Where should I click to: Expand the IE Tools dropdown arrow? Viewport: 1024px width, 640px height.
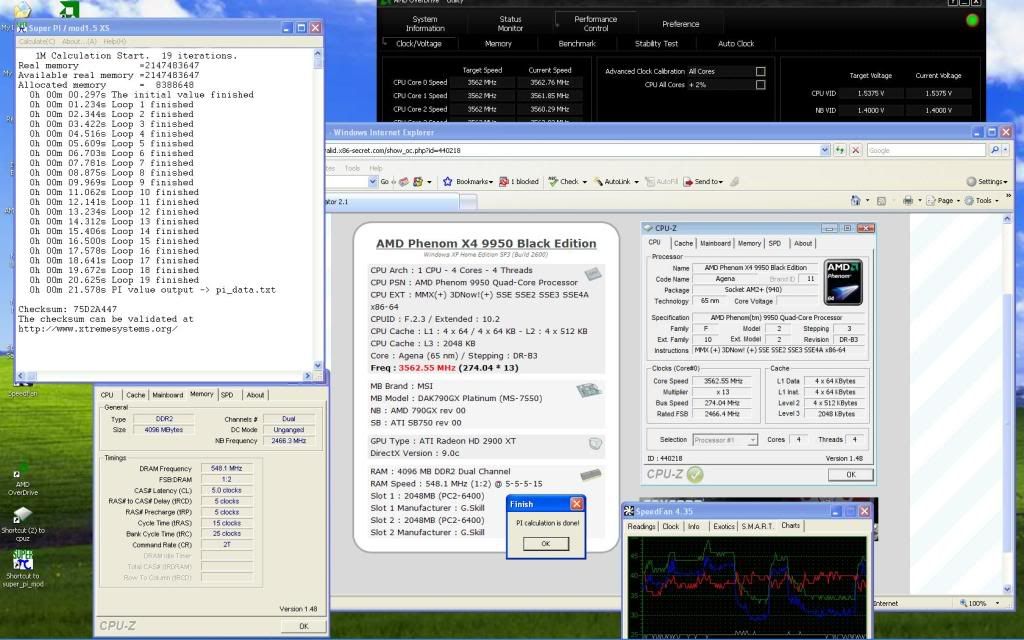click(997, 201)
